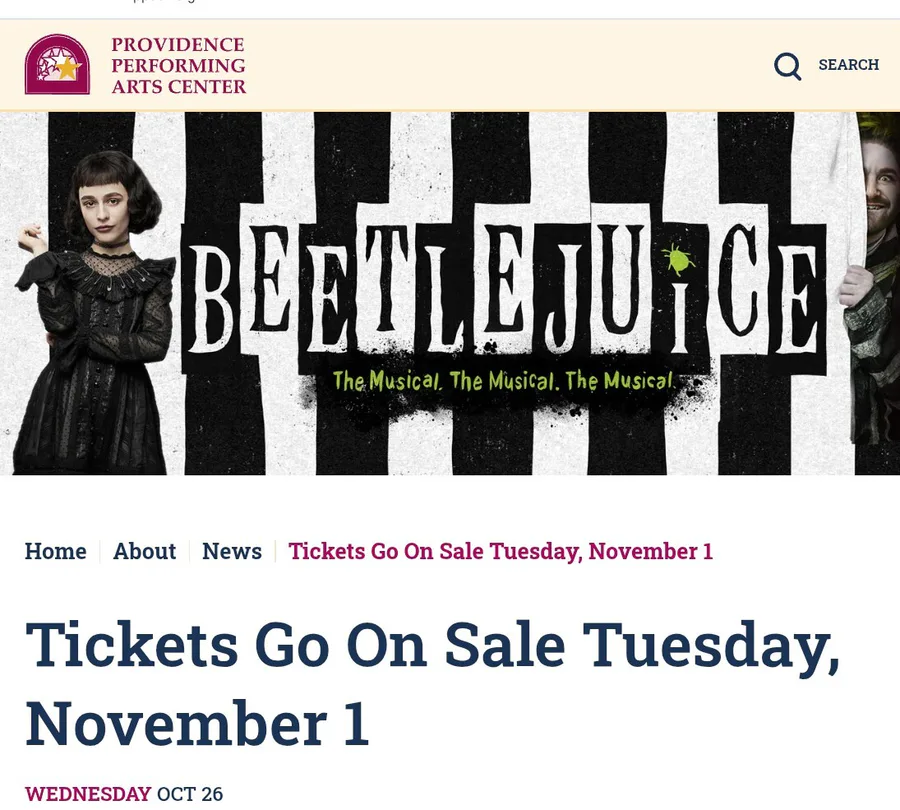Click the main headline Tickets Go On Sale
The height and width of the screenshot is (810, 900).
[432, 645]
